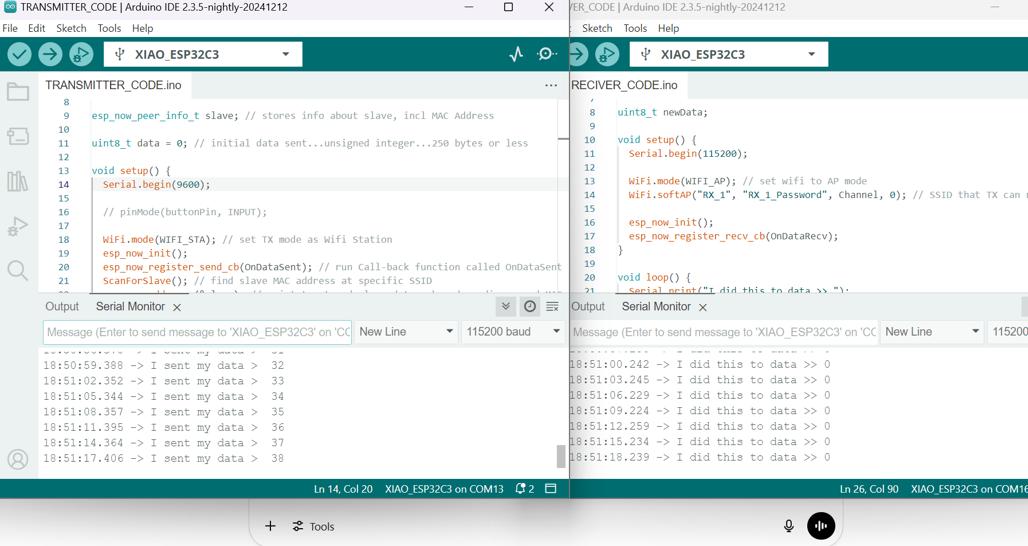The image size is (1028, 546).
Task: Open user account icon in sidebar
Action: [x=18, y=459]
